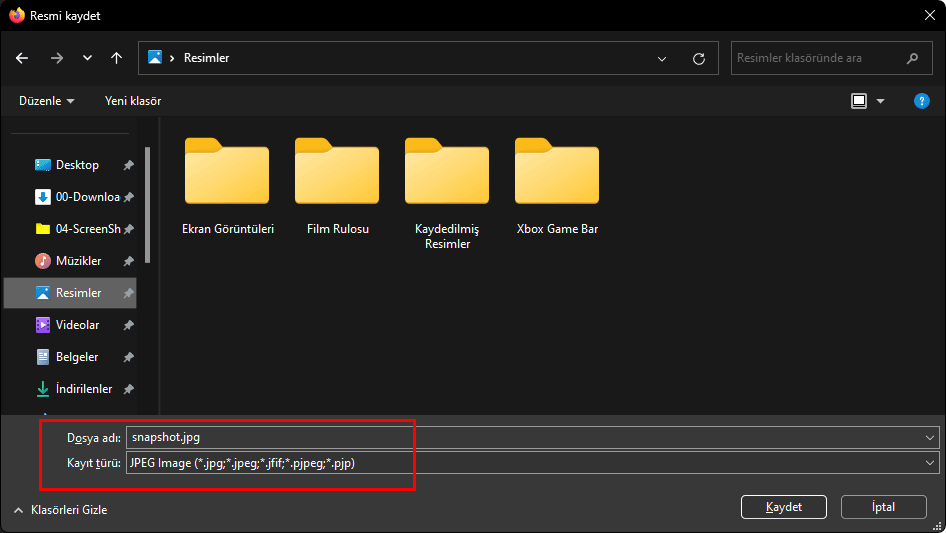Click the pin icon beside 00-Downloa
The height and width of the screenshot is (533, 946).
click(129, 197)
